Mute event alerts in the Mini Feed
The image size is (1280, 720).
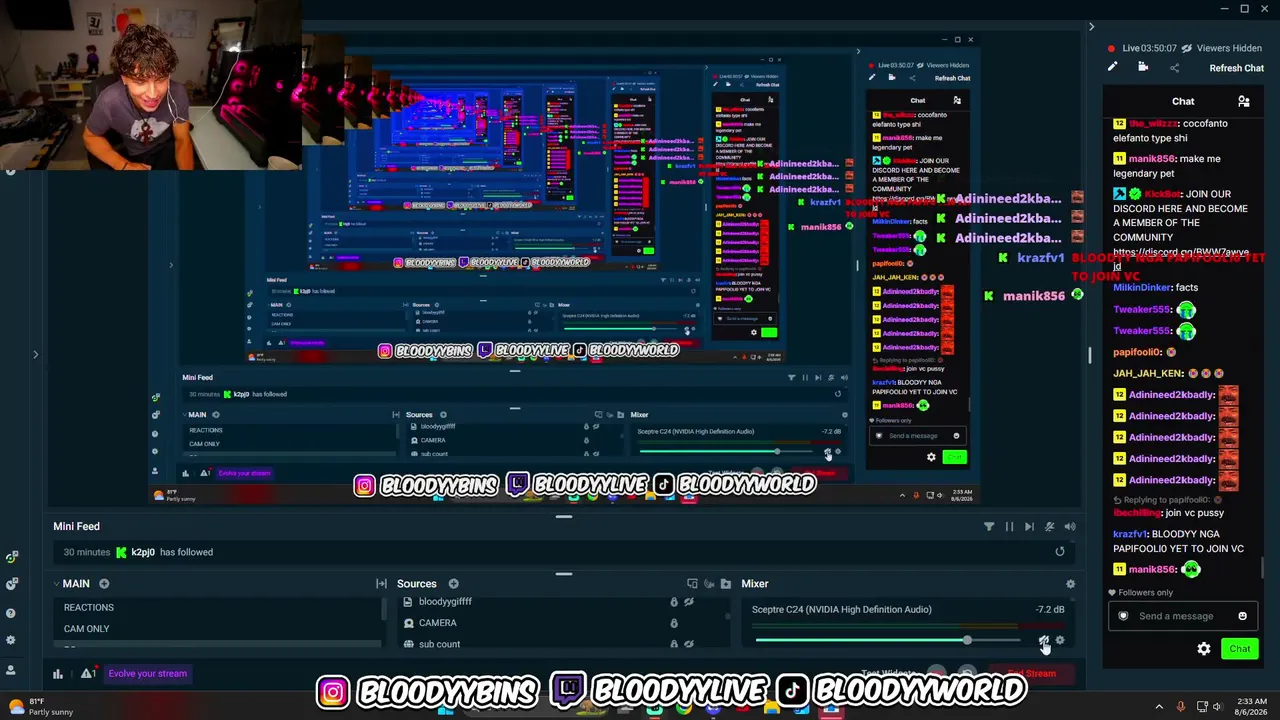(x=1049, y=526)
